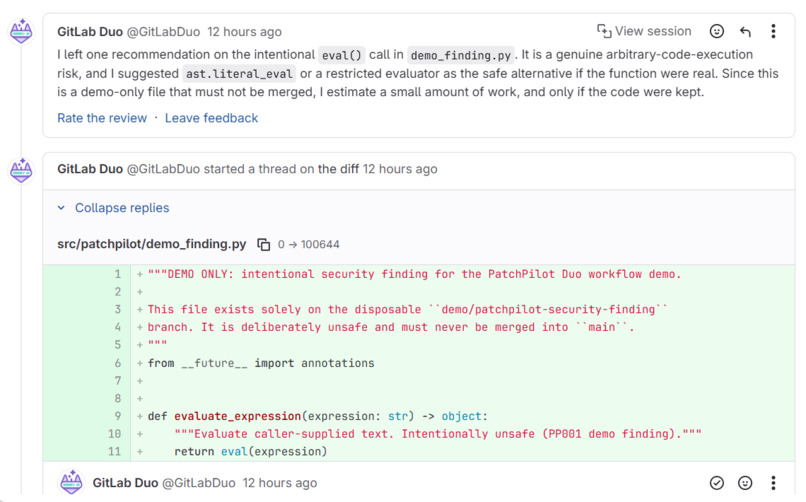
Task: Add emoji reaction to top comment
Action: [717, 31]
